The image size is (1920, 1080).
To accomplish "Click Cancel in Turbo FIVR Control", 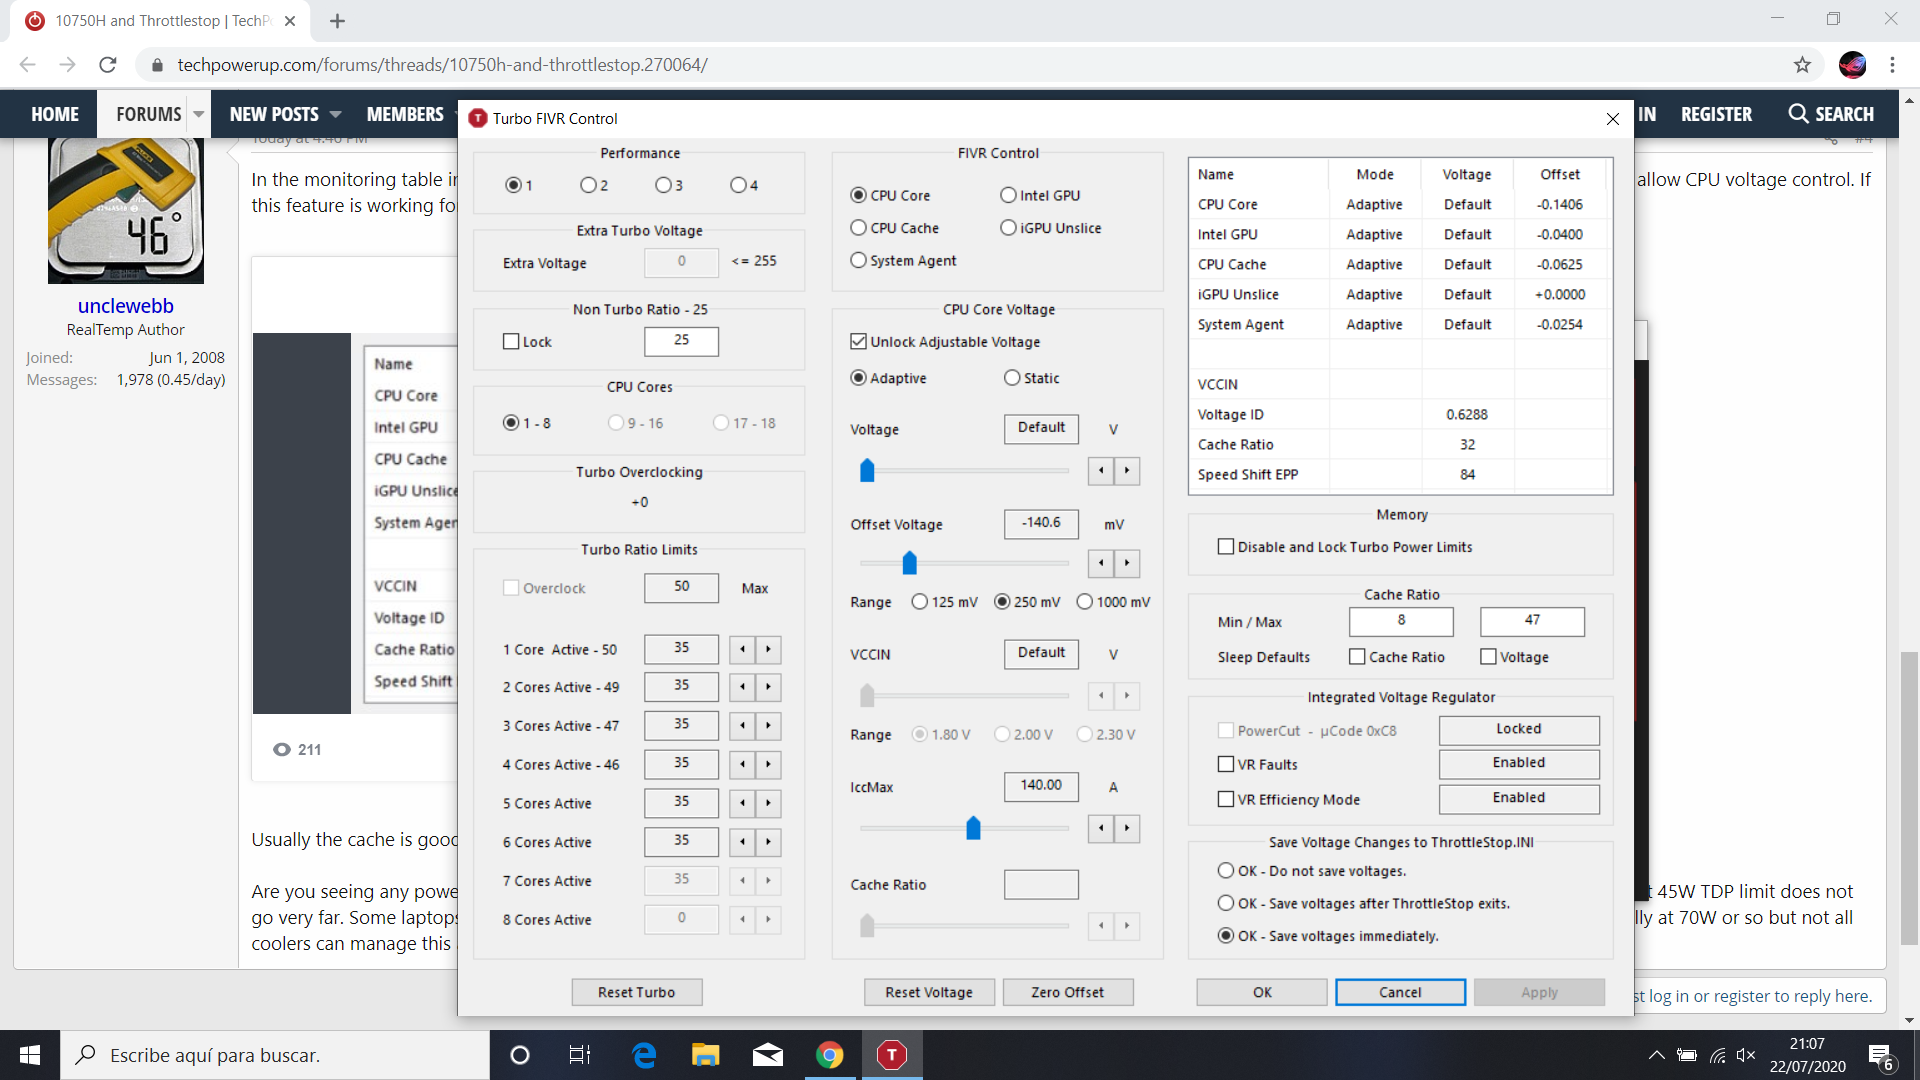I will tap(1400, 992).
